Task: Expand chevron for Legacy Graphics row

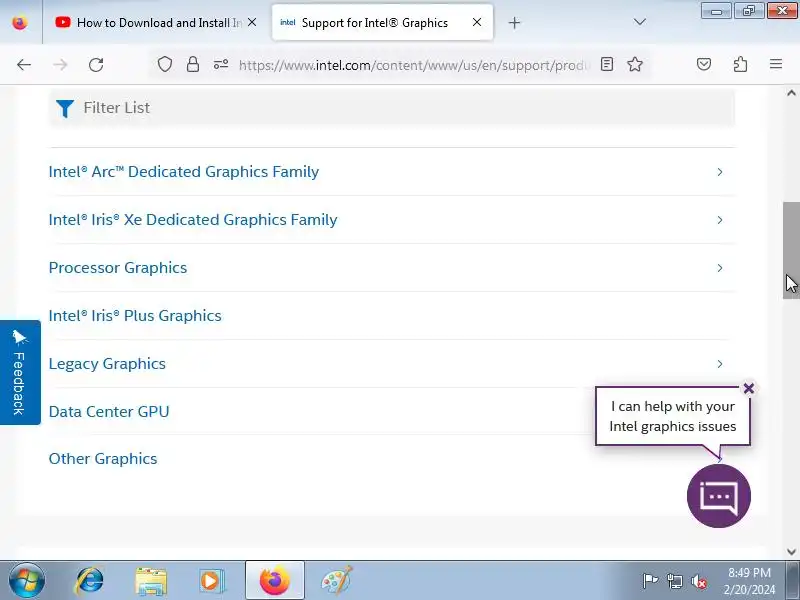Action: pyautogui.click(x=720, y=364)
